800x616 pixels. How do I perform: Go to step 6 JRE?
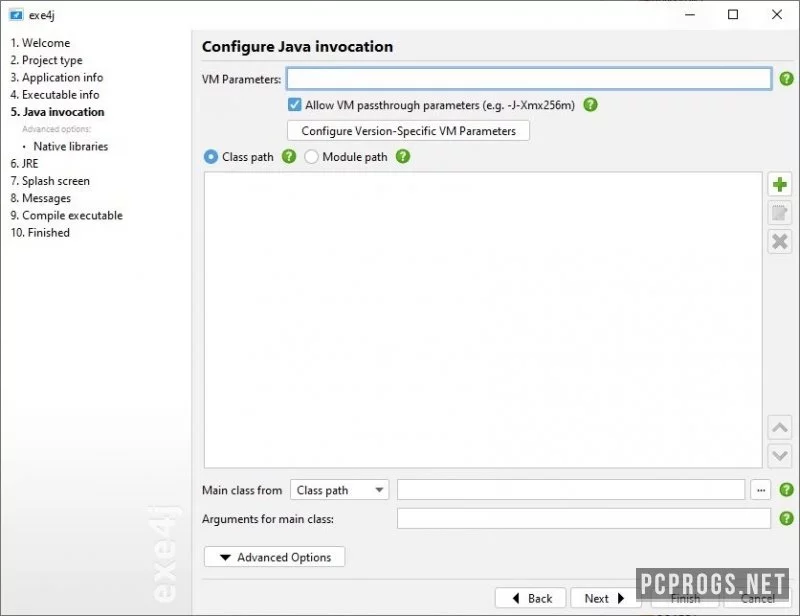24,164
